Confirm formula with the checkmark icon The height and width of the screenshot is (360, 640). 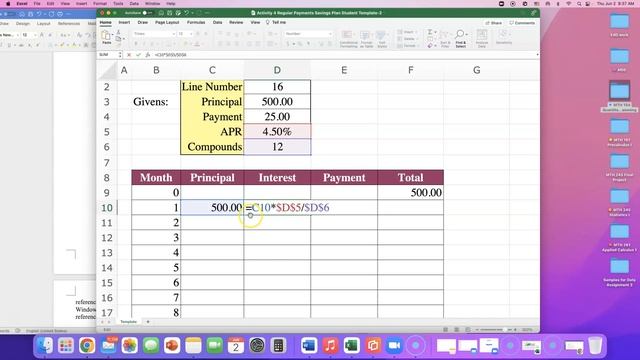[138, 55]
